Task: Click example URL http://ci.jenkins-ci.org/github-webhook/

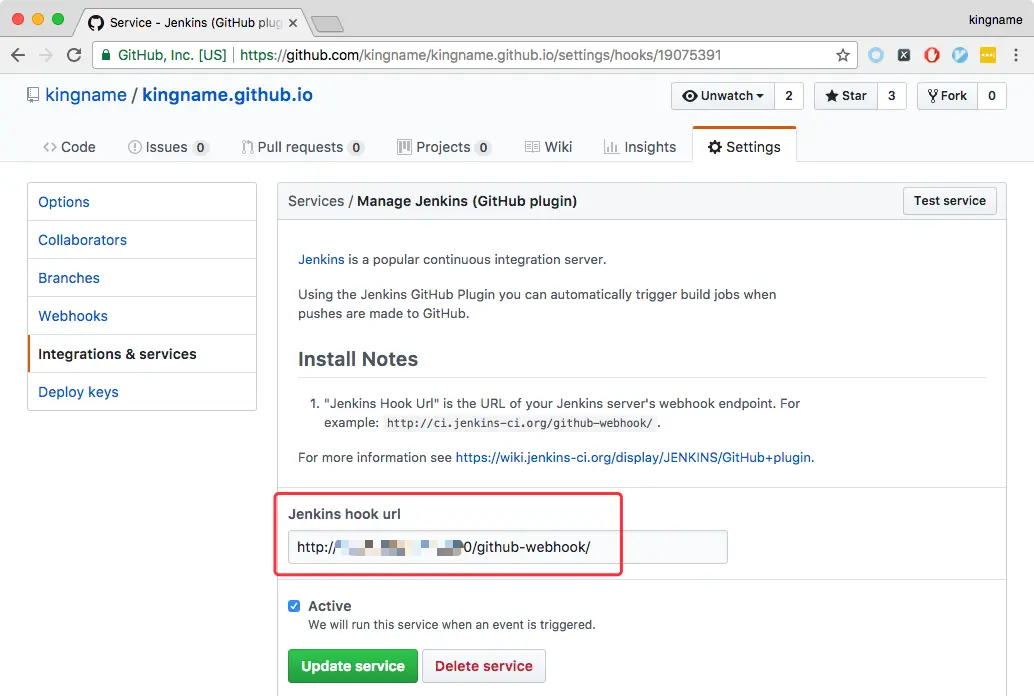Action: point(520,423)
